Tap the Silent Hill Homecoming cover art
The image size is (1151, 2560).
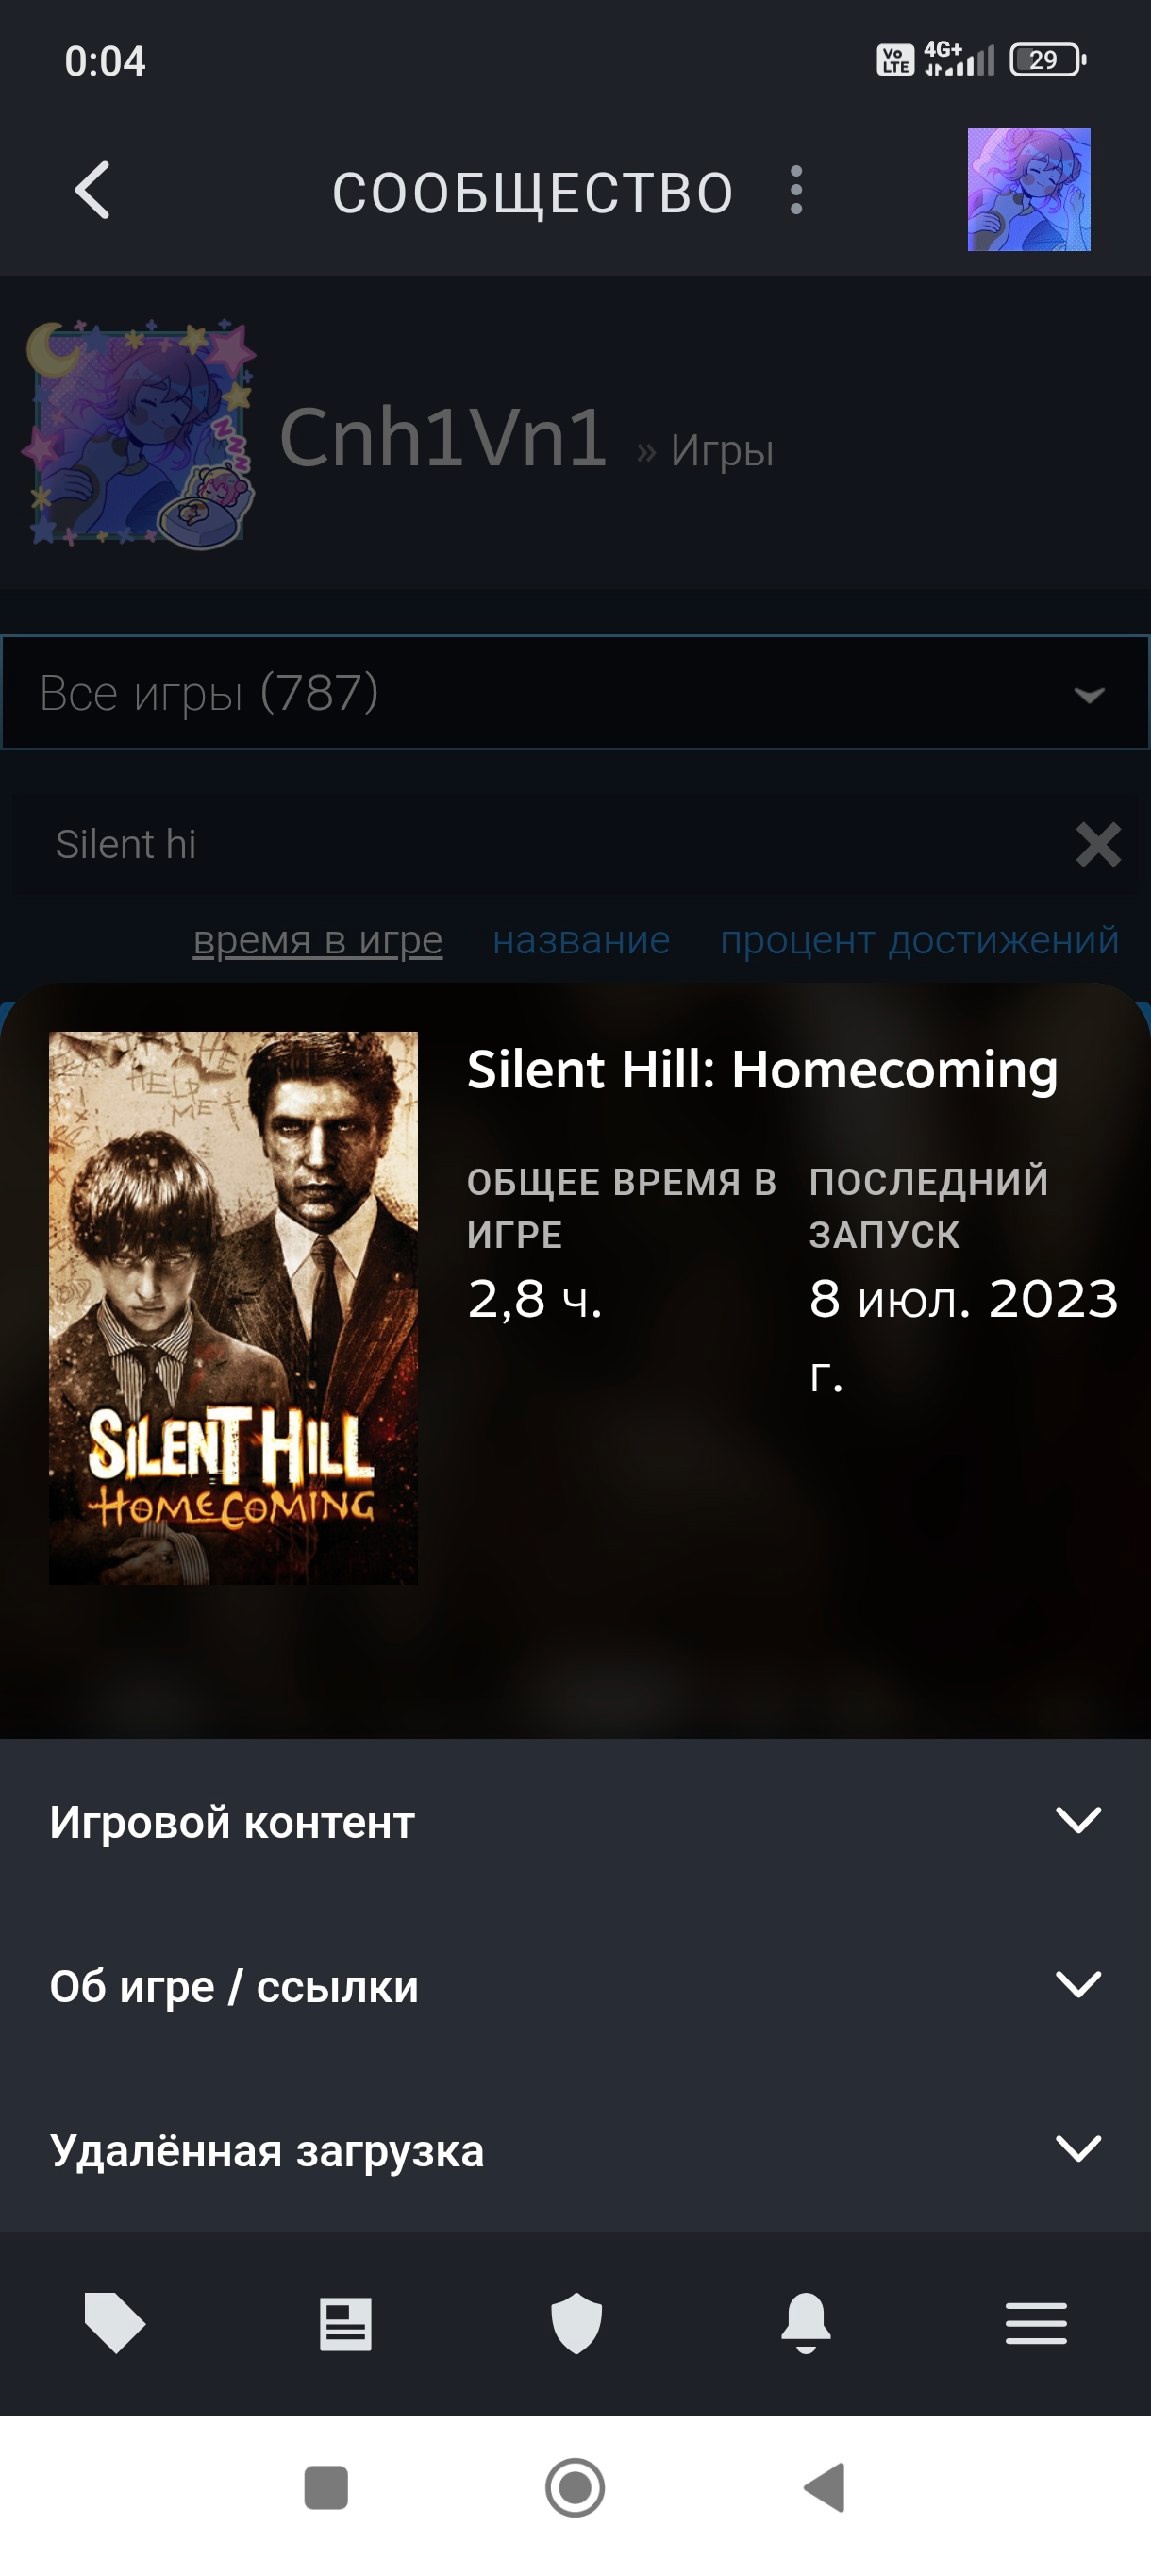point(233,1308)
